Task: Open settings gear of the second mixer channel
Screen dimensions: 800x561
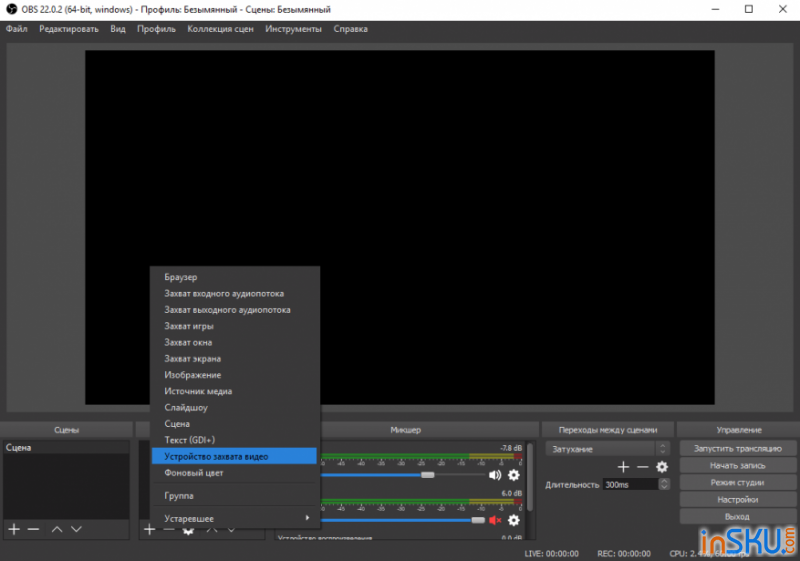Action: point(514,520)
